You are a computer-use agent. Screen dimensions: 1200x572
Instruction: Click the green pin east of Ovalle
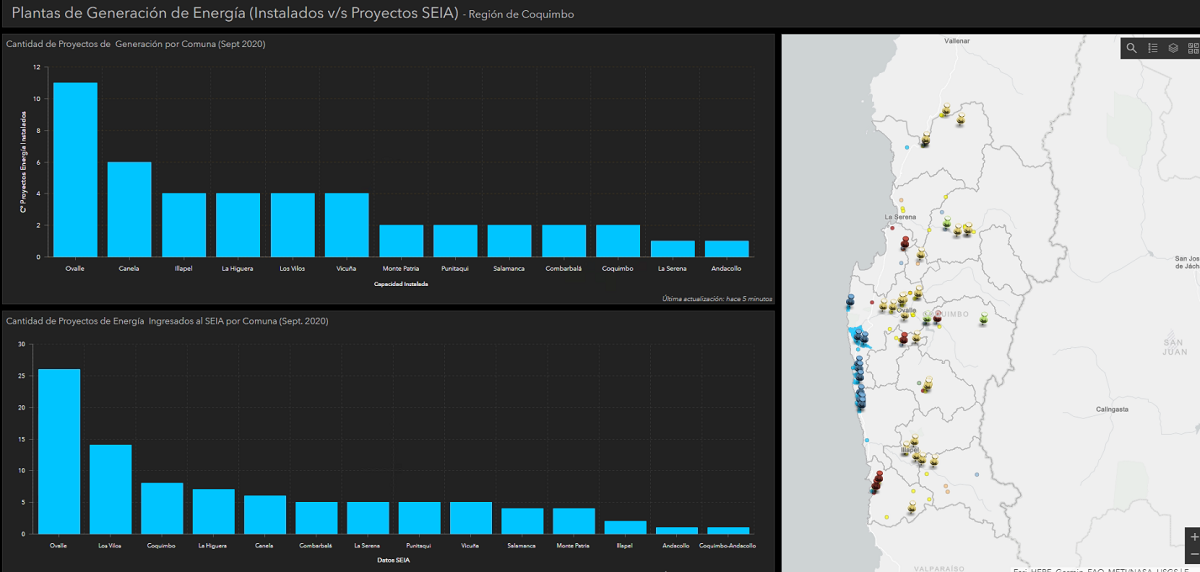coord(984,318)
